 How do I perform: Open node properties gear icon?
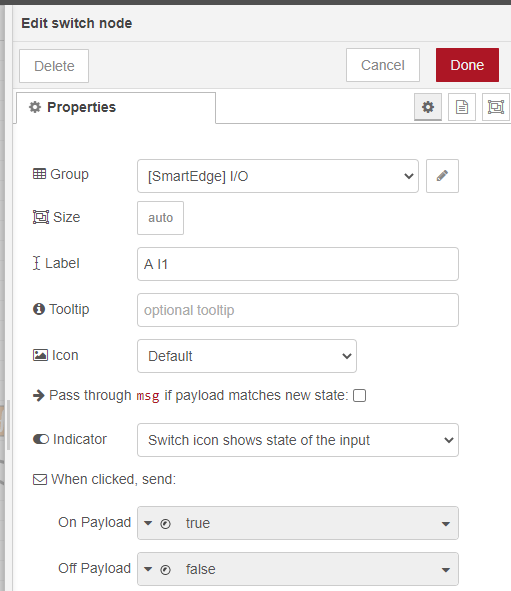point(428,107)
